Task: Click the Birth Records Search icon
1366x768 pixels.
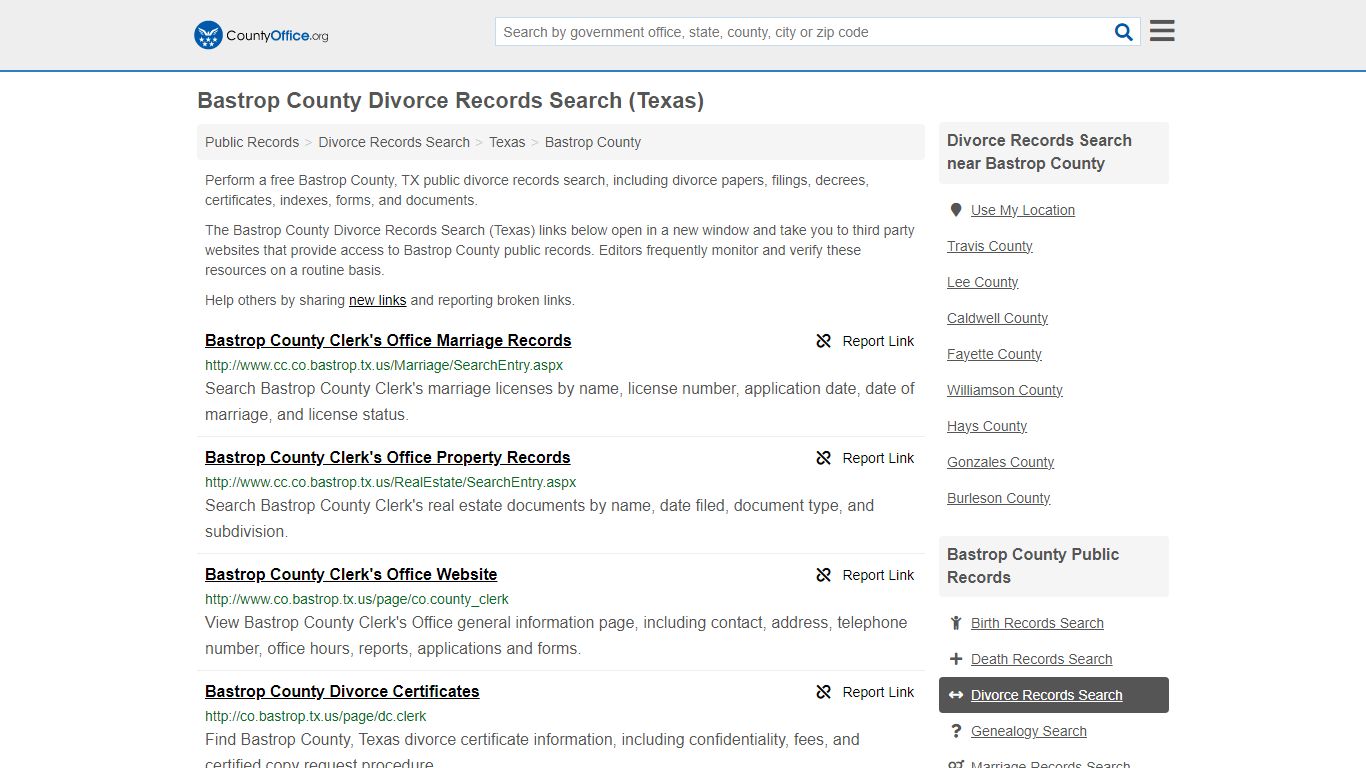Action: pyautogui.click(x=956, y=623)
